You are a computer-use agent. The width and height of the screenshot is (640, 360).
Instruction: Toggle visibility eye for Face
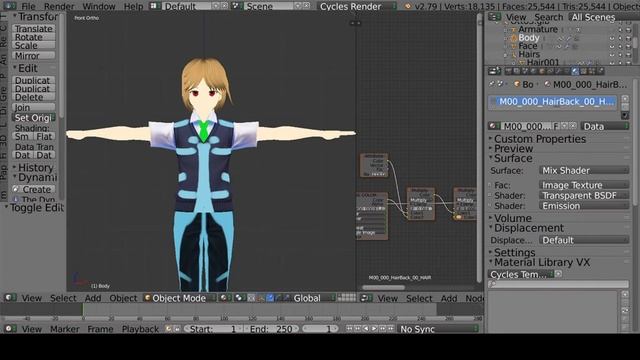coord(612,47)
